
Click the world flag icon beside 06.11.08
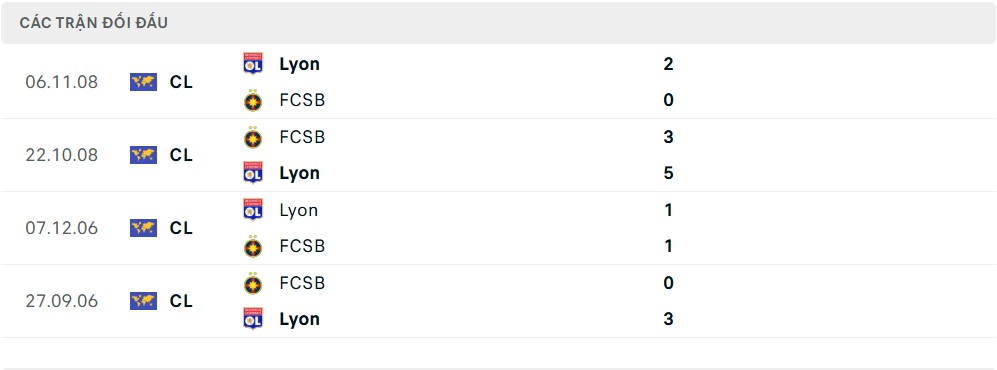click(143, 82)
